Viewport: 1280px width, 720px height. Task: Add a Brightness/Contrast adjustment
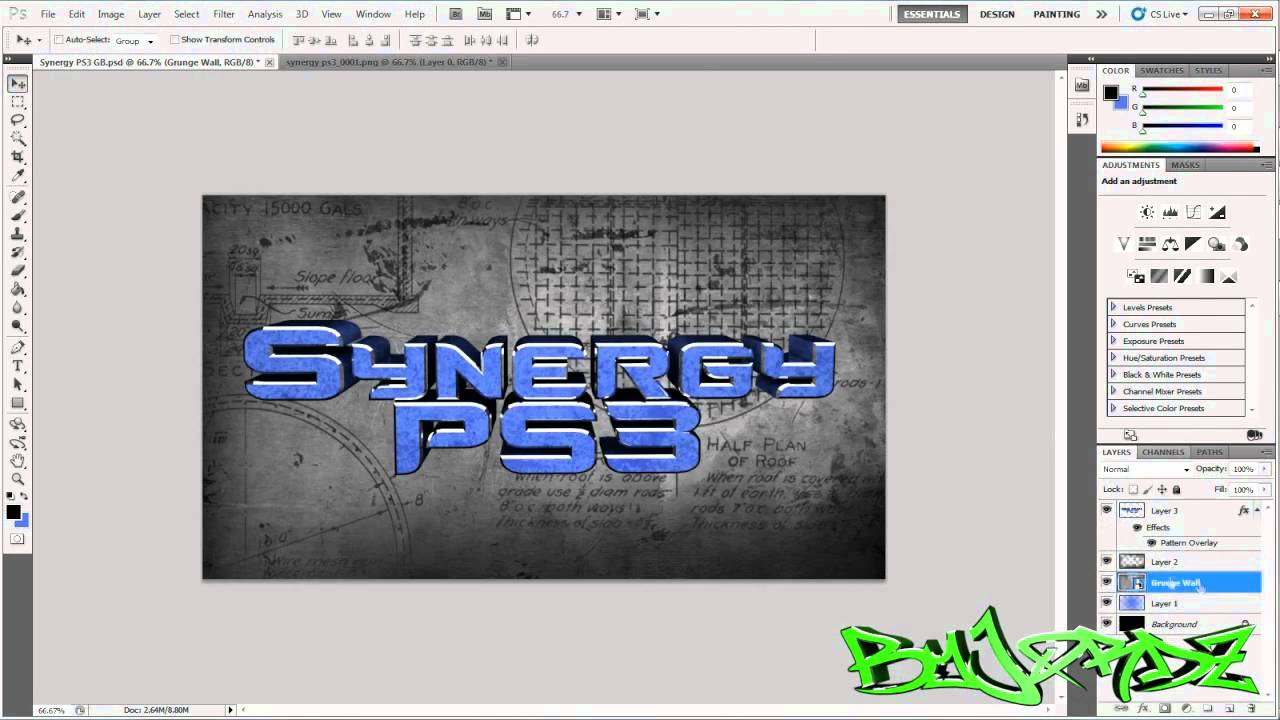(x=1147, y=212)
